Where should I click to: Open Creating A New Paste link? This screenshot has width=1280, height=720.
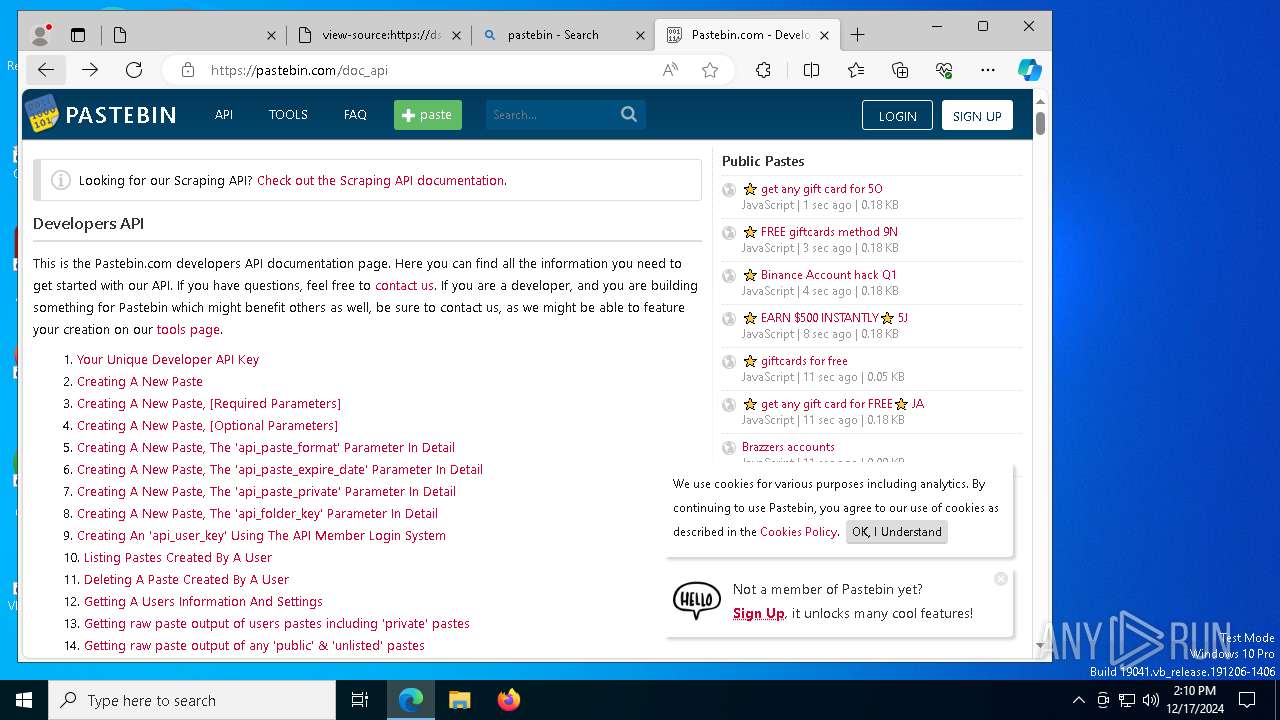(x=140, y=382)
